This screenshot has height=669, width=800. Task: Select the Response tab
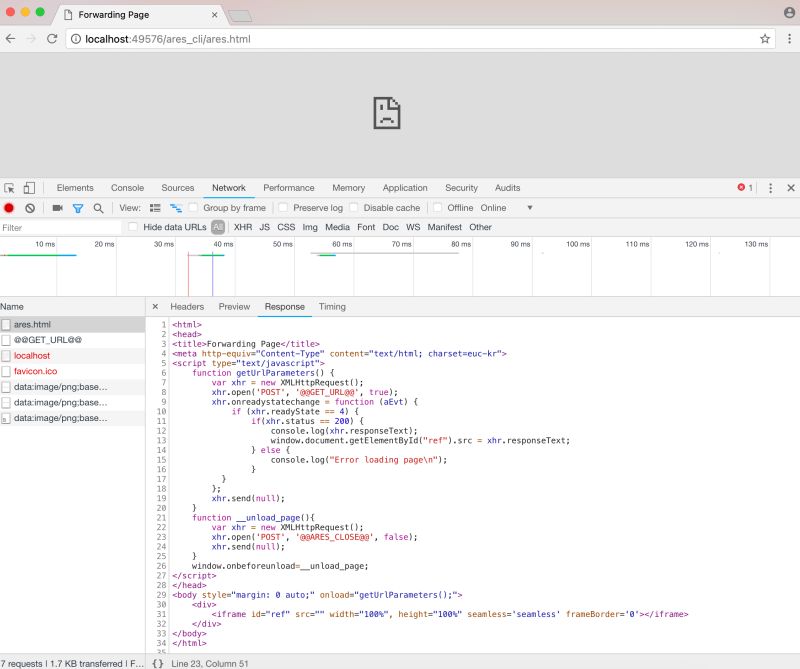[x=285, y=307]
